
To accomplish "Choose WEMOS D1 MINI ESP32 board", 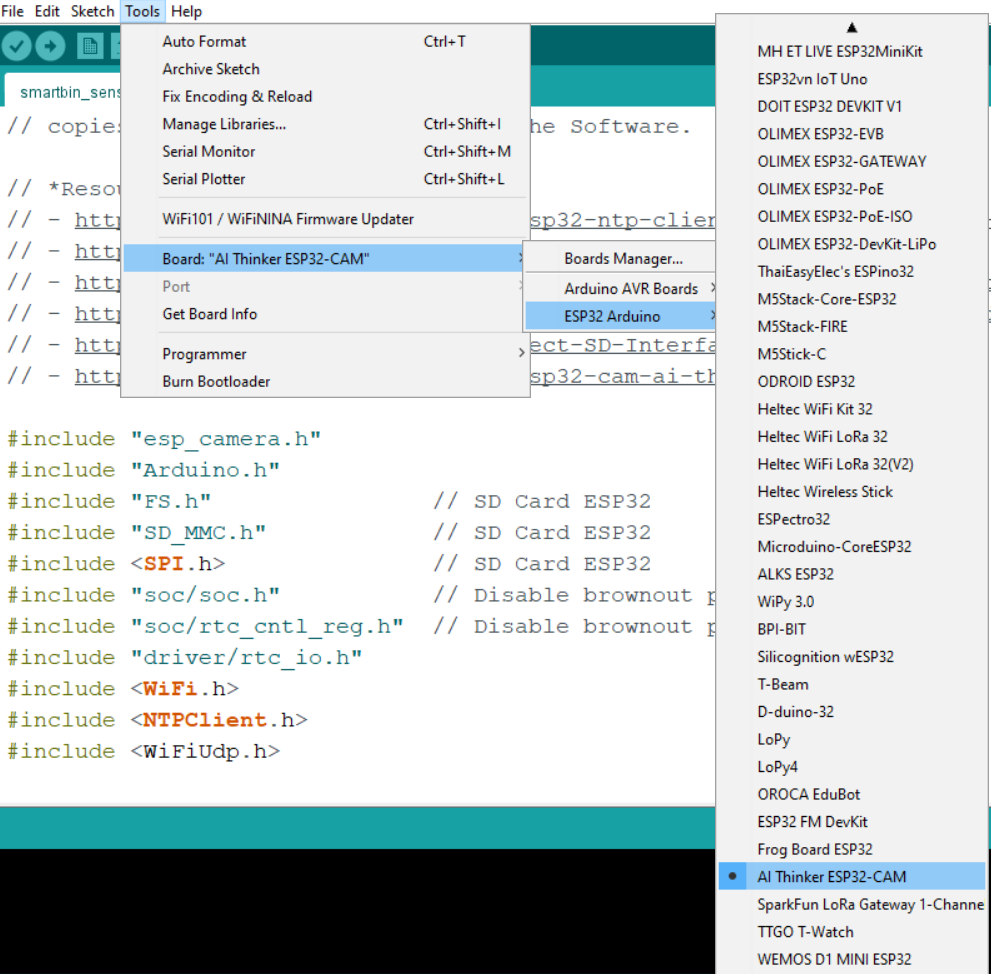I will [x=851, y=959].
